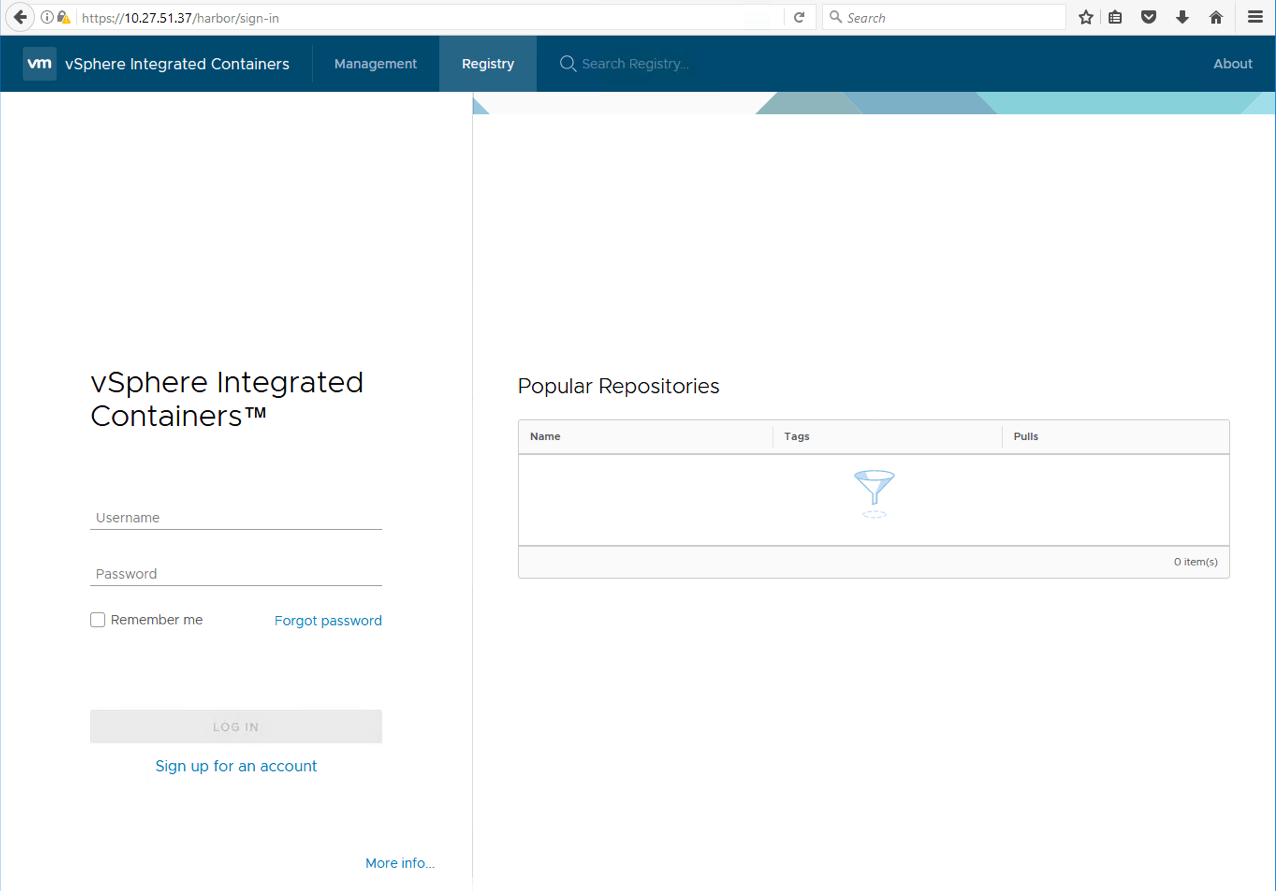Tick the Remember me checkbox
1276x891 pixels.
coord(98,620)
